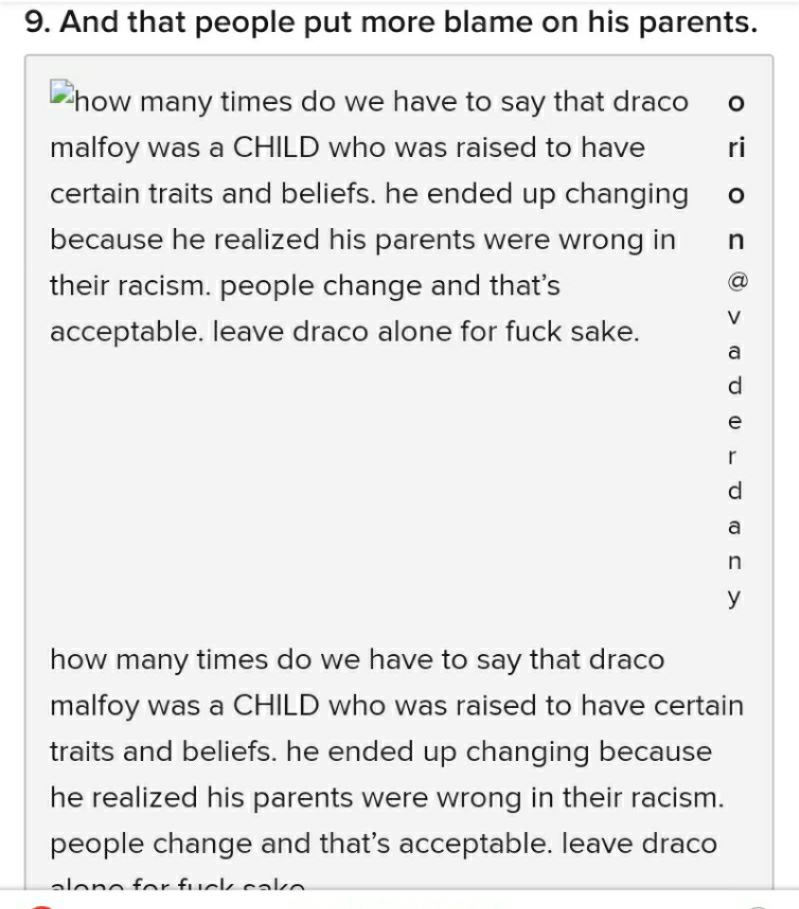Viewport: 799px width, 909px height.
Task: Click the word "CHILD" in the upper paragraph
Action: tap(276, 148)
